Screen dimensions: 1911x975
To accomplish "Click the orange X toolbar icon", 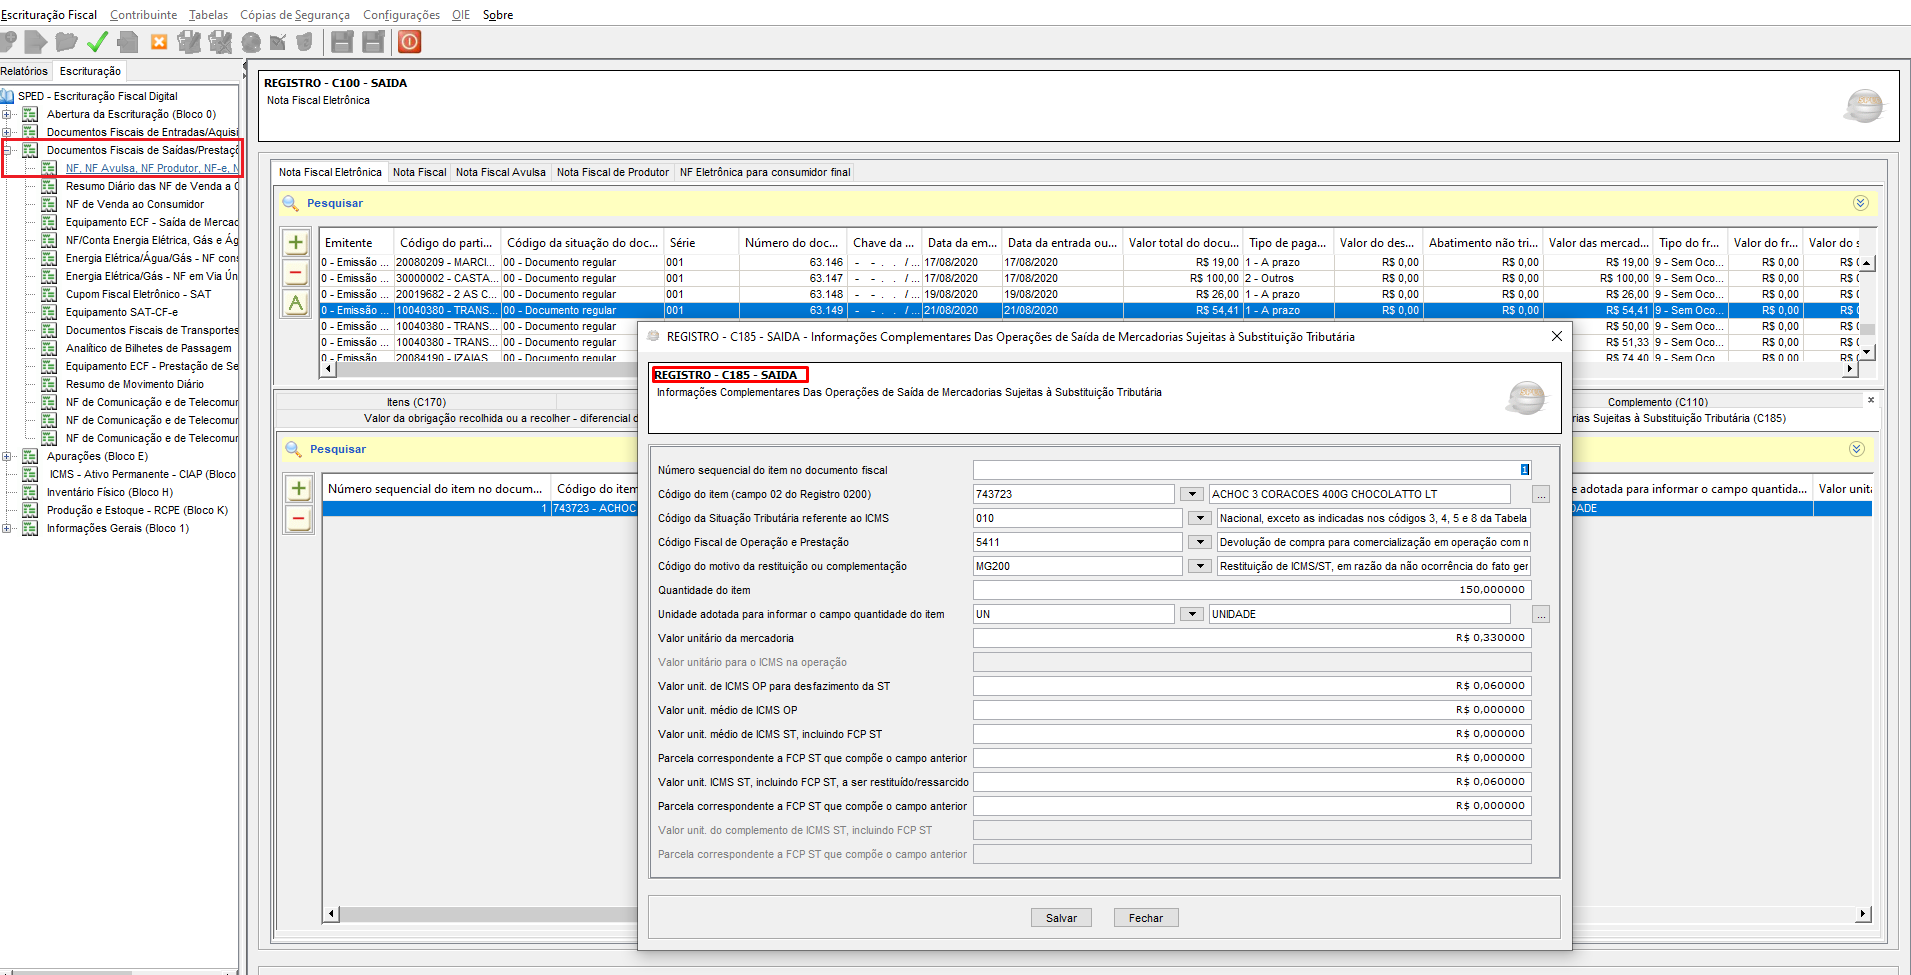I will (159, 42).
